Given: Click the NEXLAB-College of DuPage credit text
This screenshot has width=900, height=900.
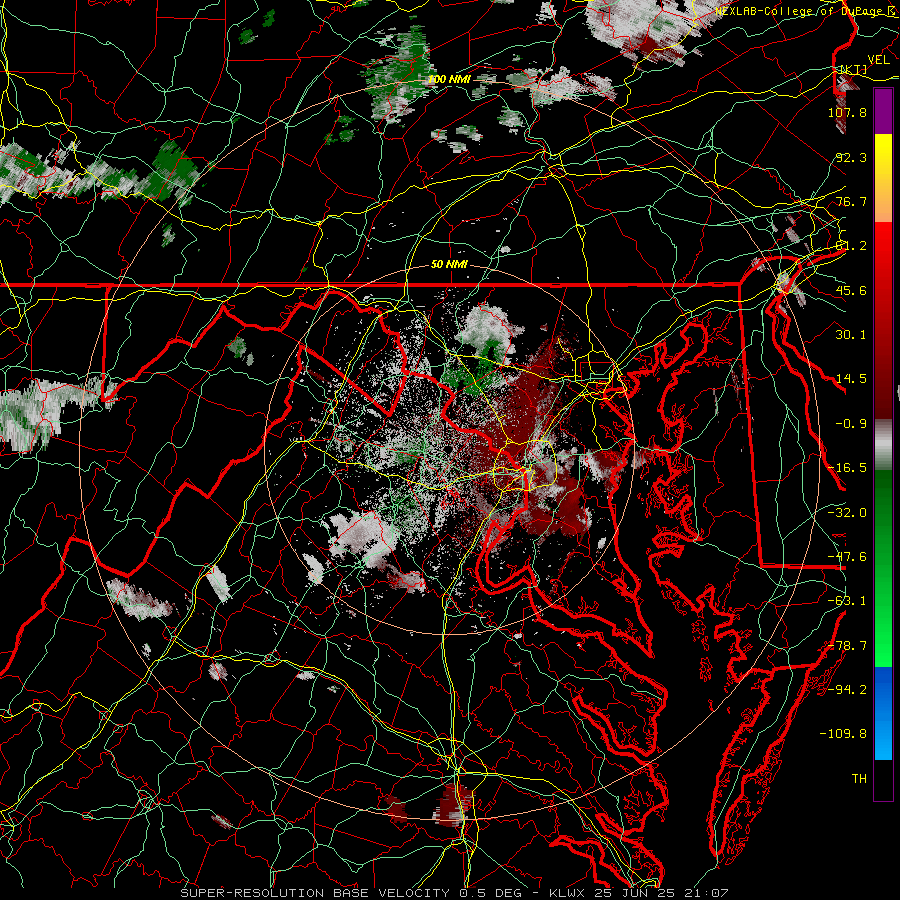Looking at the screenshot, I should pos(806,11).
